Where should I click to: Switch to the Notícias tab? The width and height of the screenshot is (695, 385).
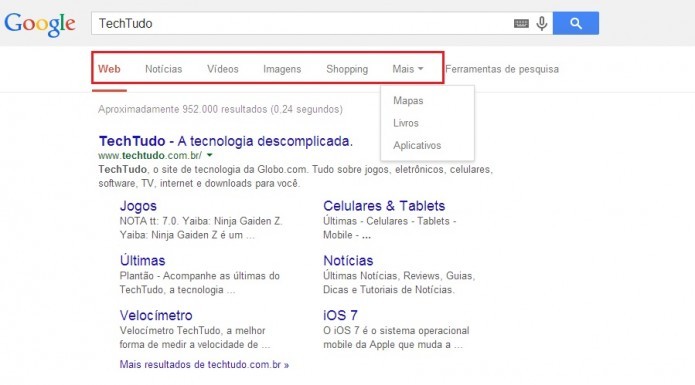click(164, 69)
